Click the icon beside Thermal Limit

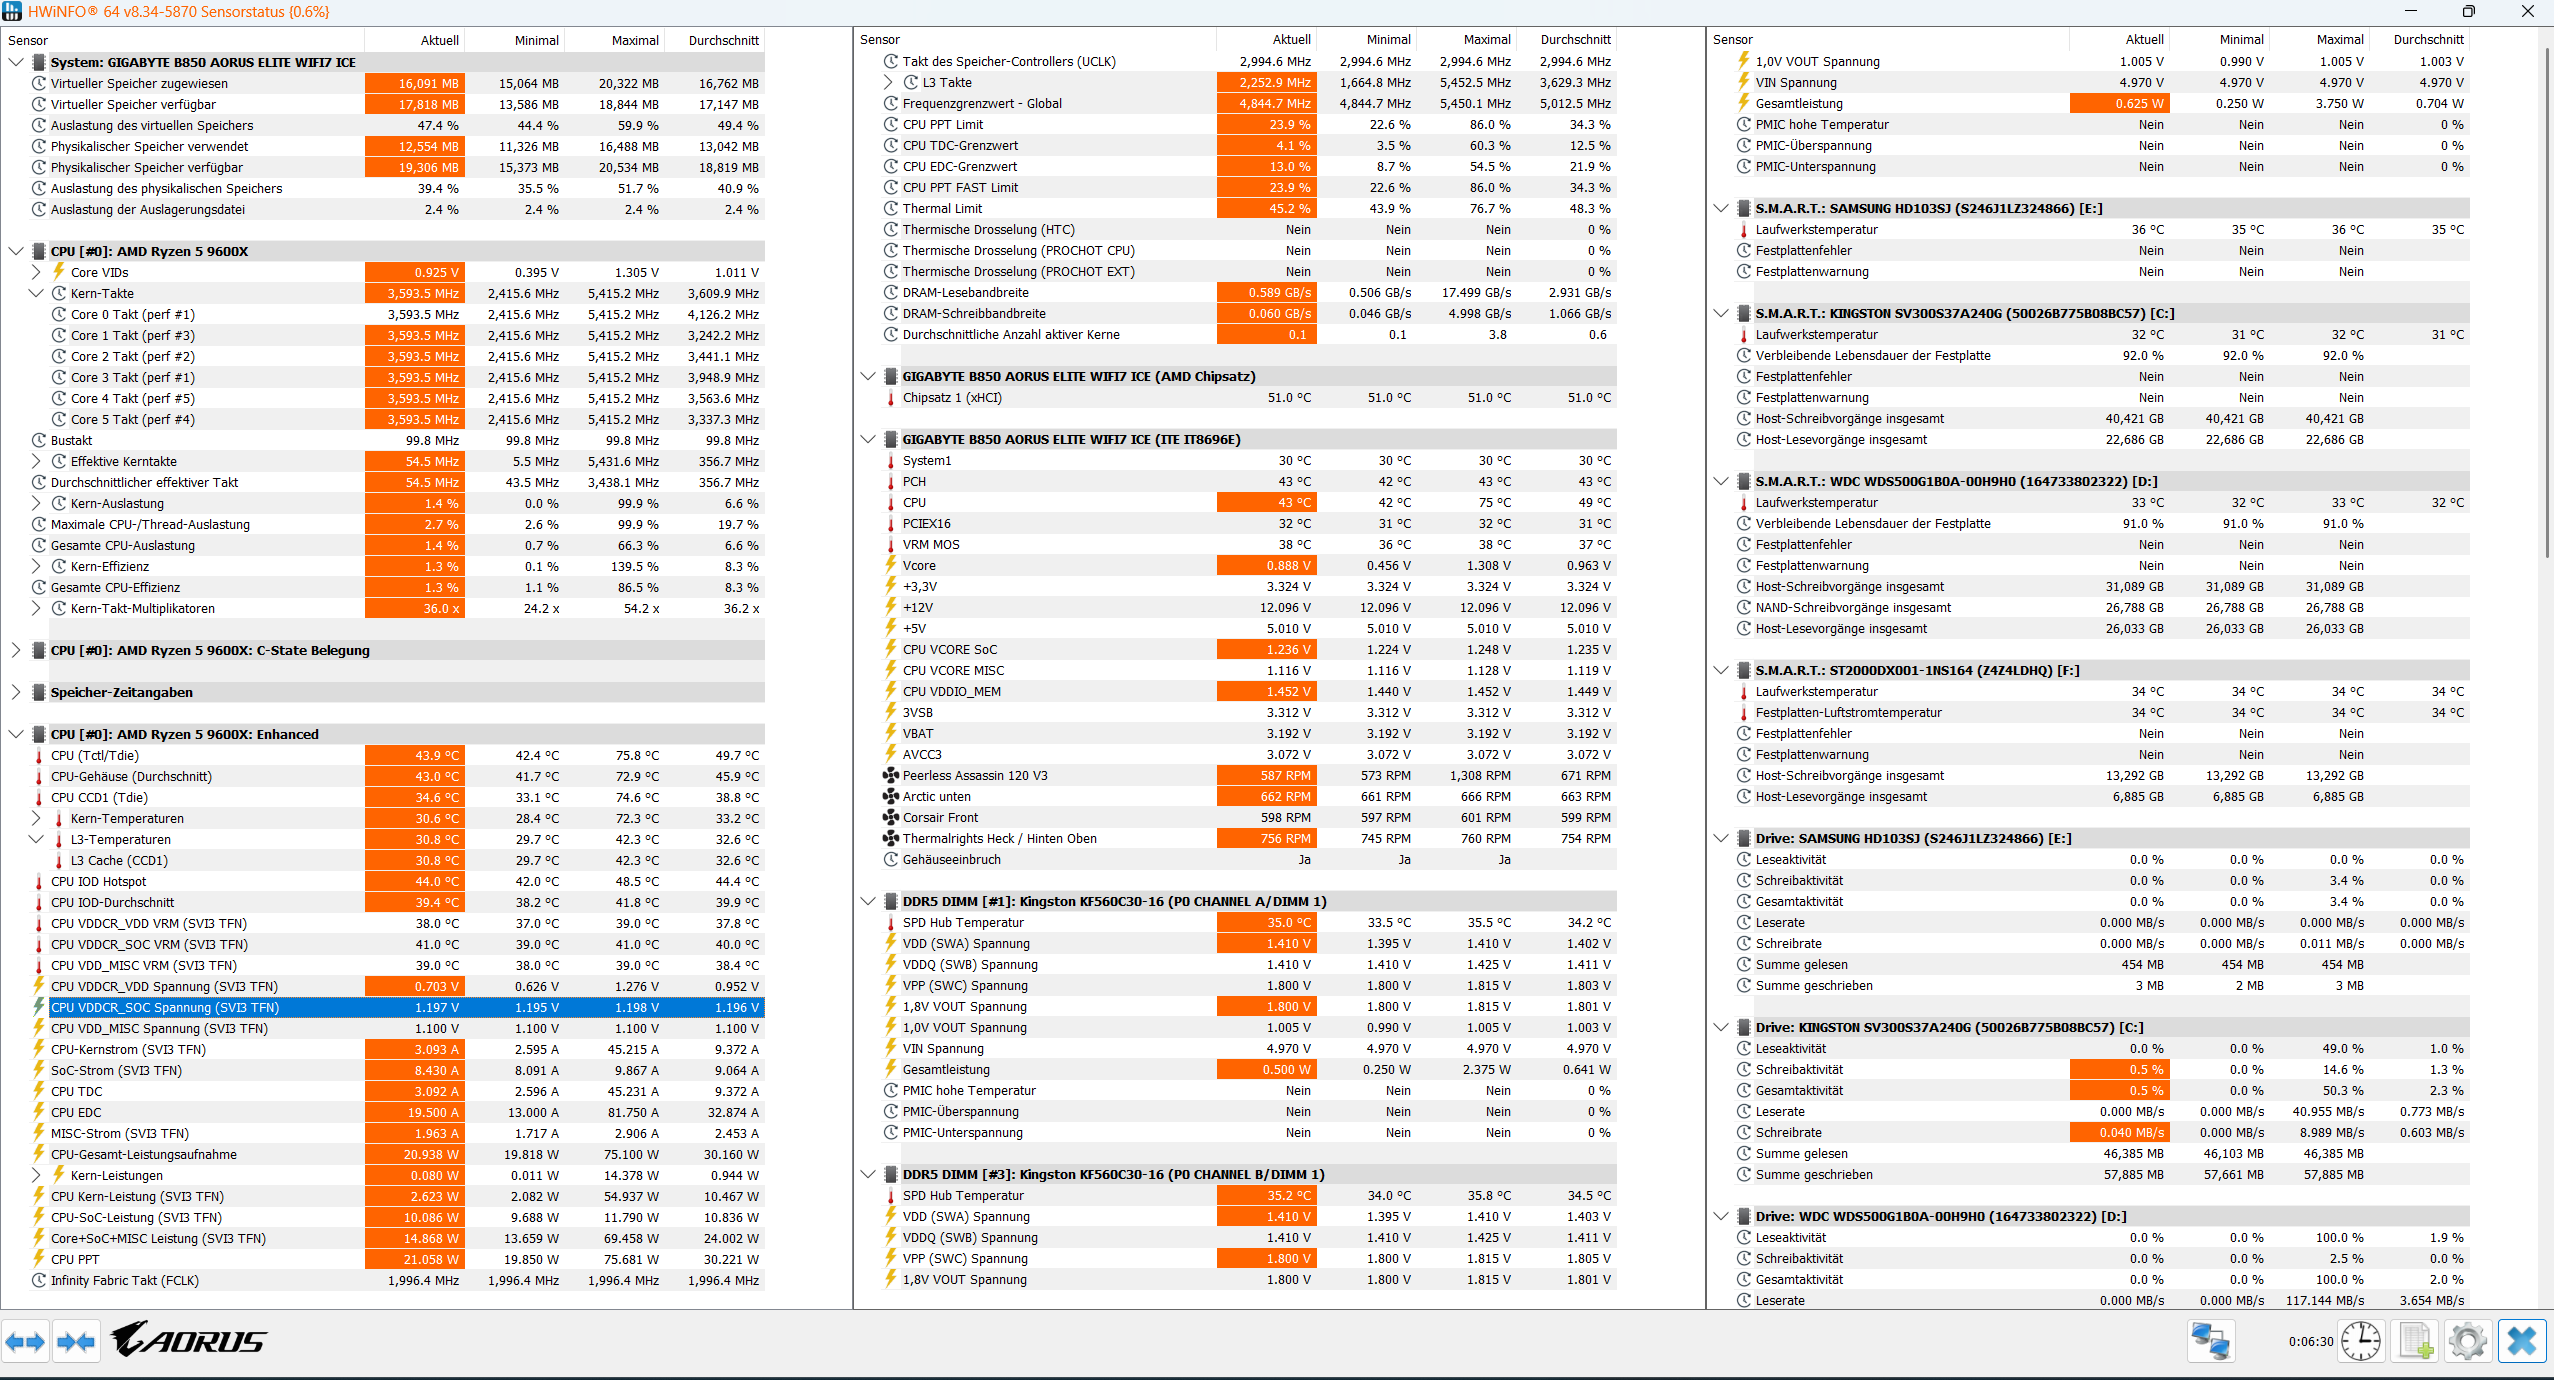click(890, 209)
